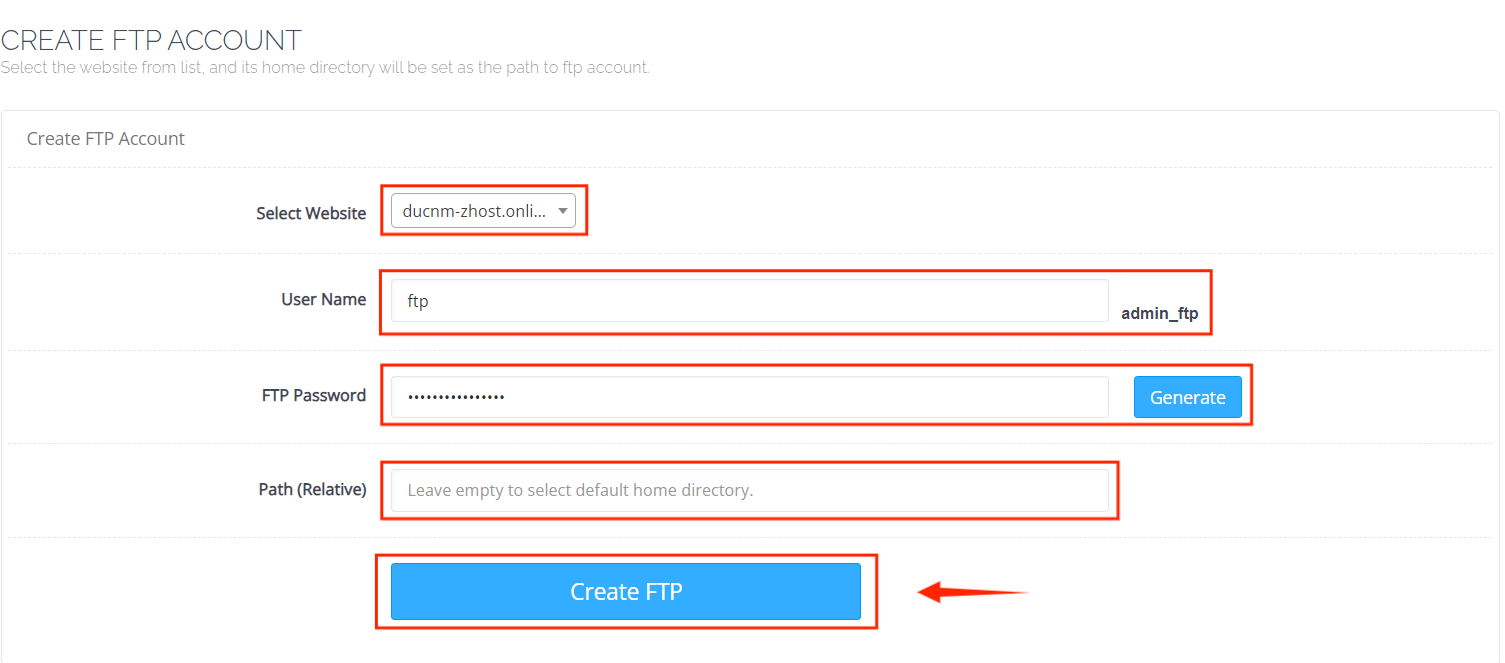Click the typed 'ftp' text in User Name
The width and height of the screenshot is (1505, 663).
(x=418, y=301)
